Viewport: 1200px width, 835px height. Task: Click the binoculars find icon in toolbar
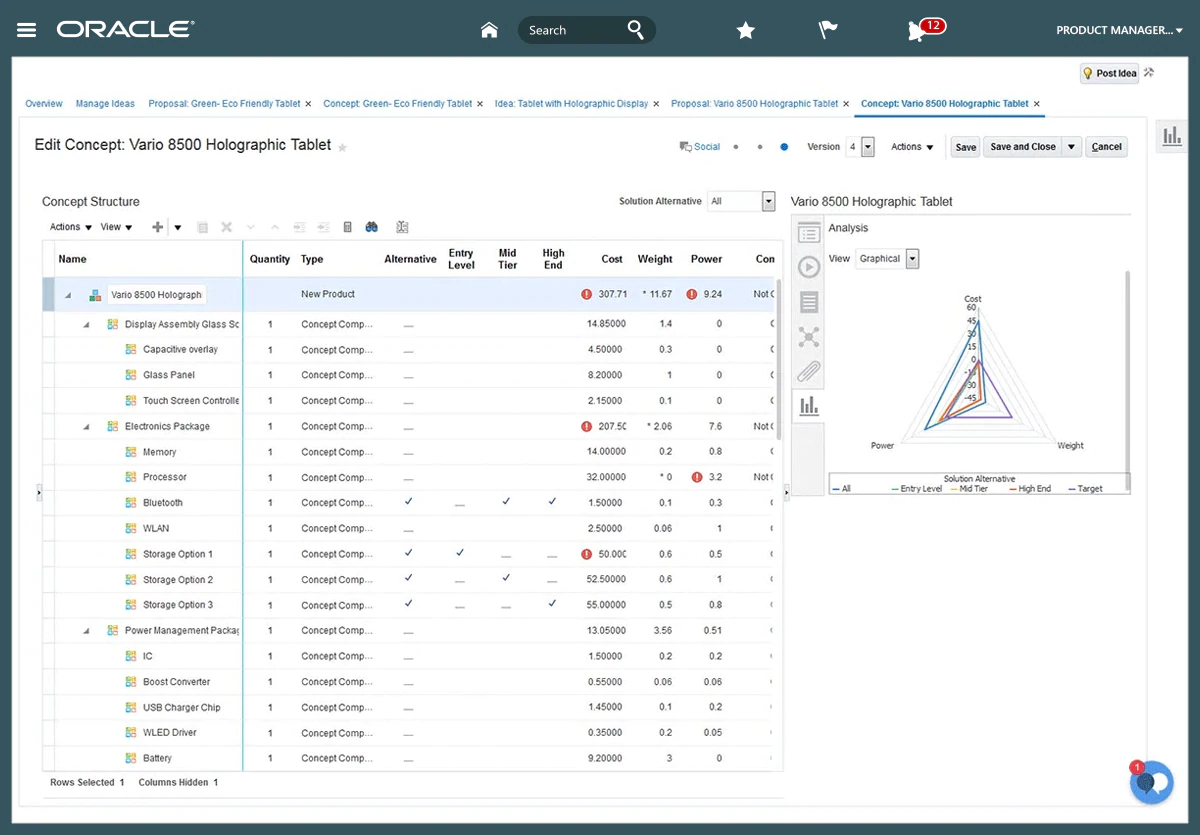(x=371, y=227)
